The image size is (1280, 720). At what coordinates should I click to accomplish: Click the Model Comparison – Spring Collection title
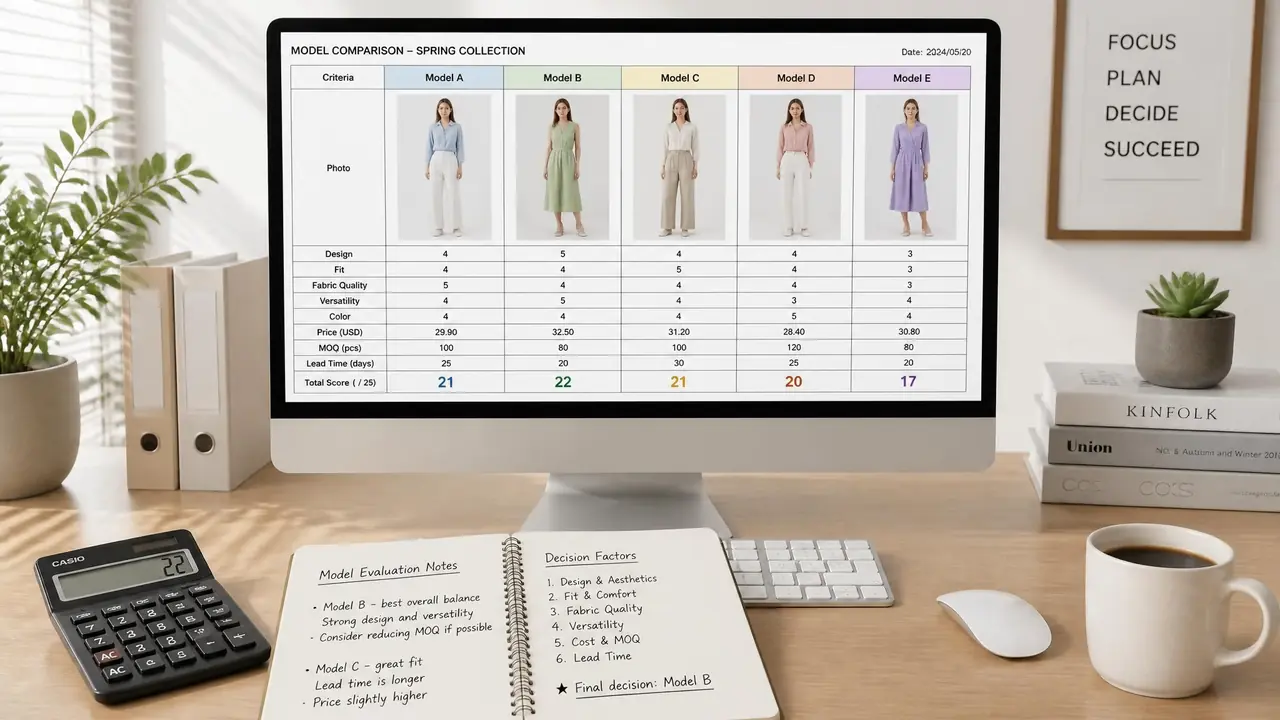[408, 51]
